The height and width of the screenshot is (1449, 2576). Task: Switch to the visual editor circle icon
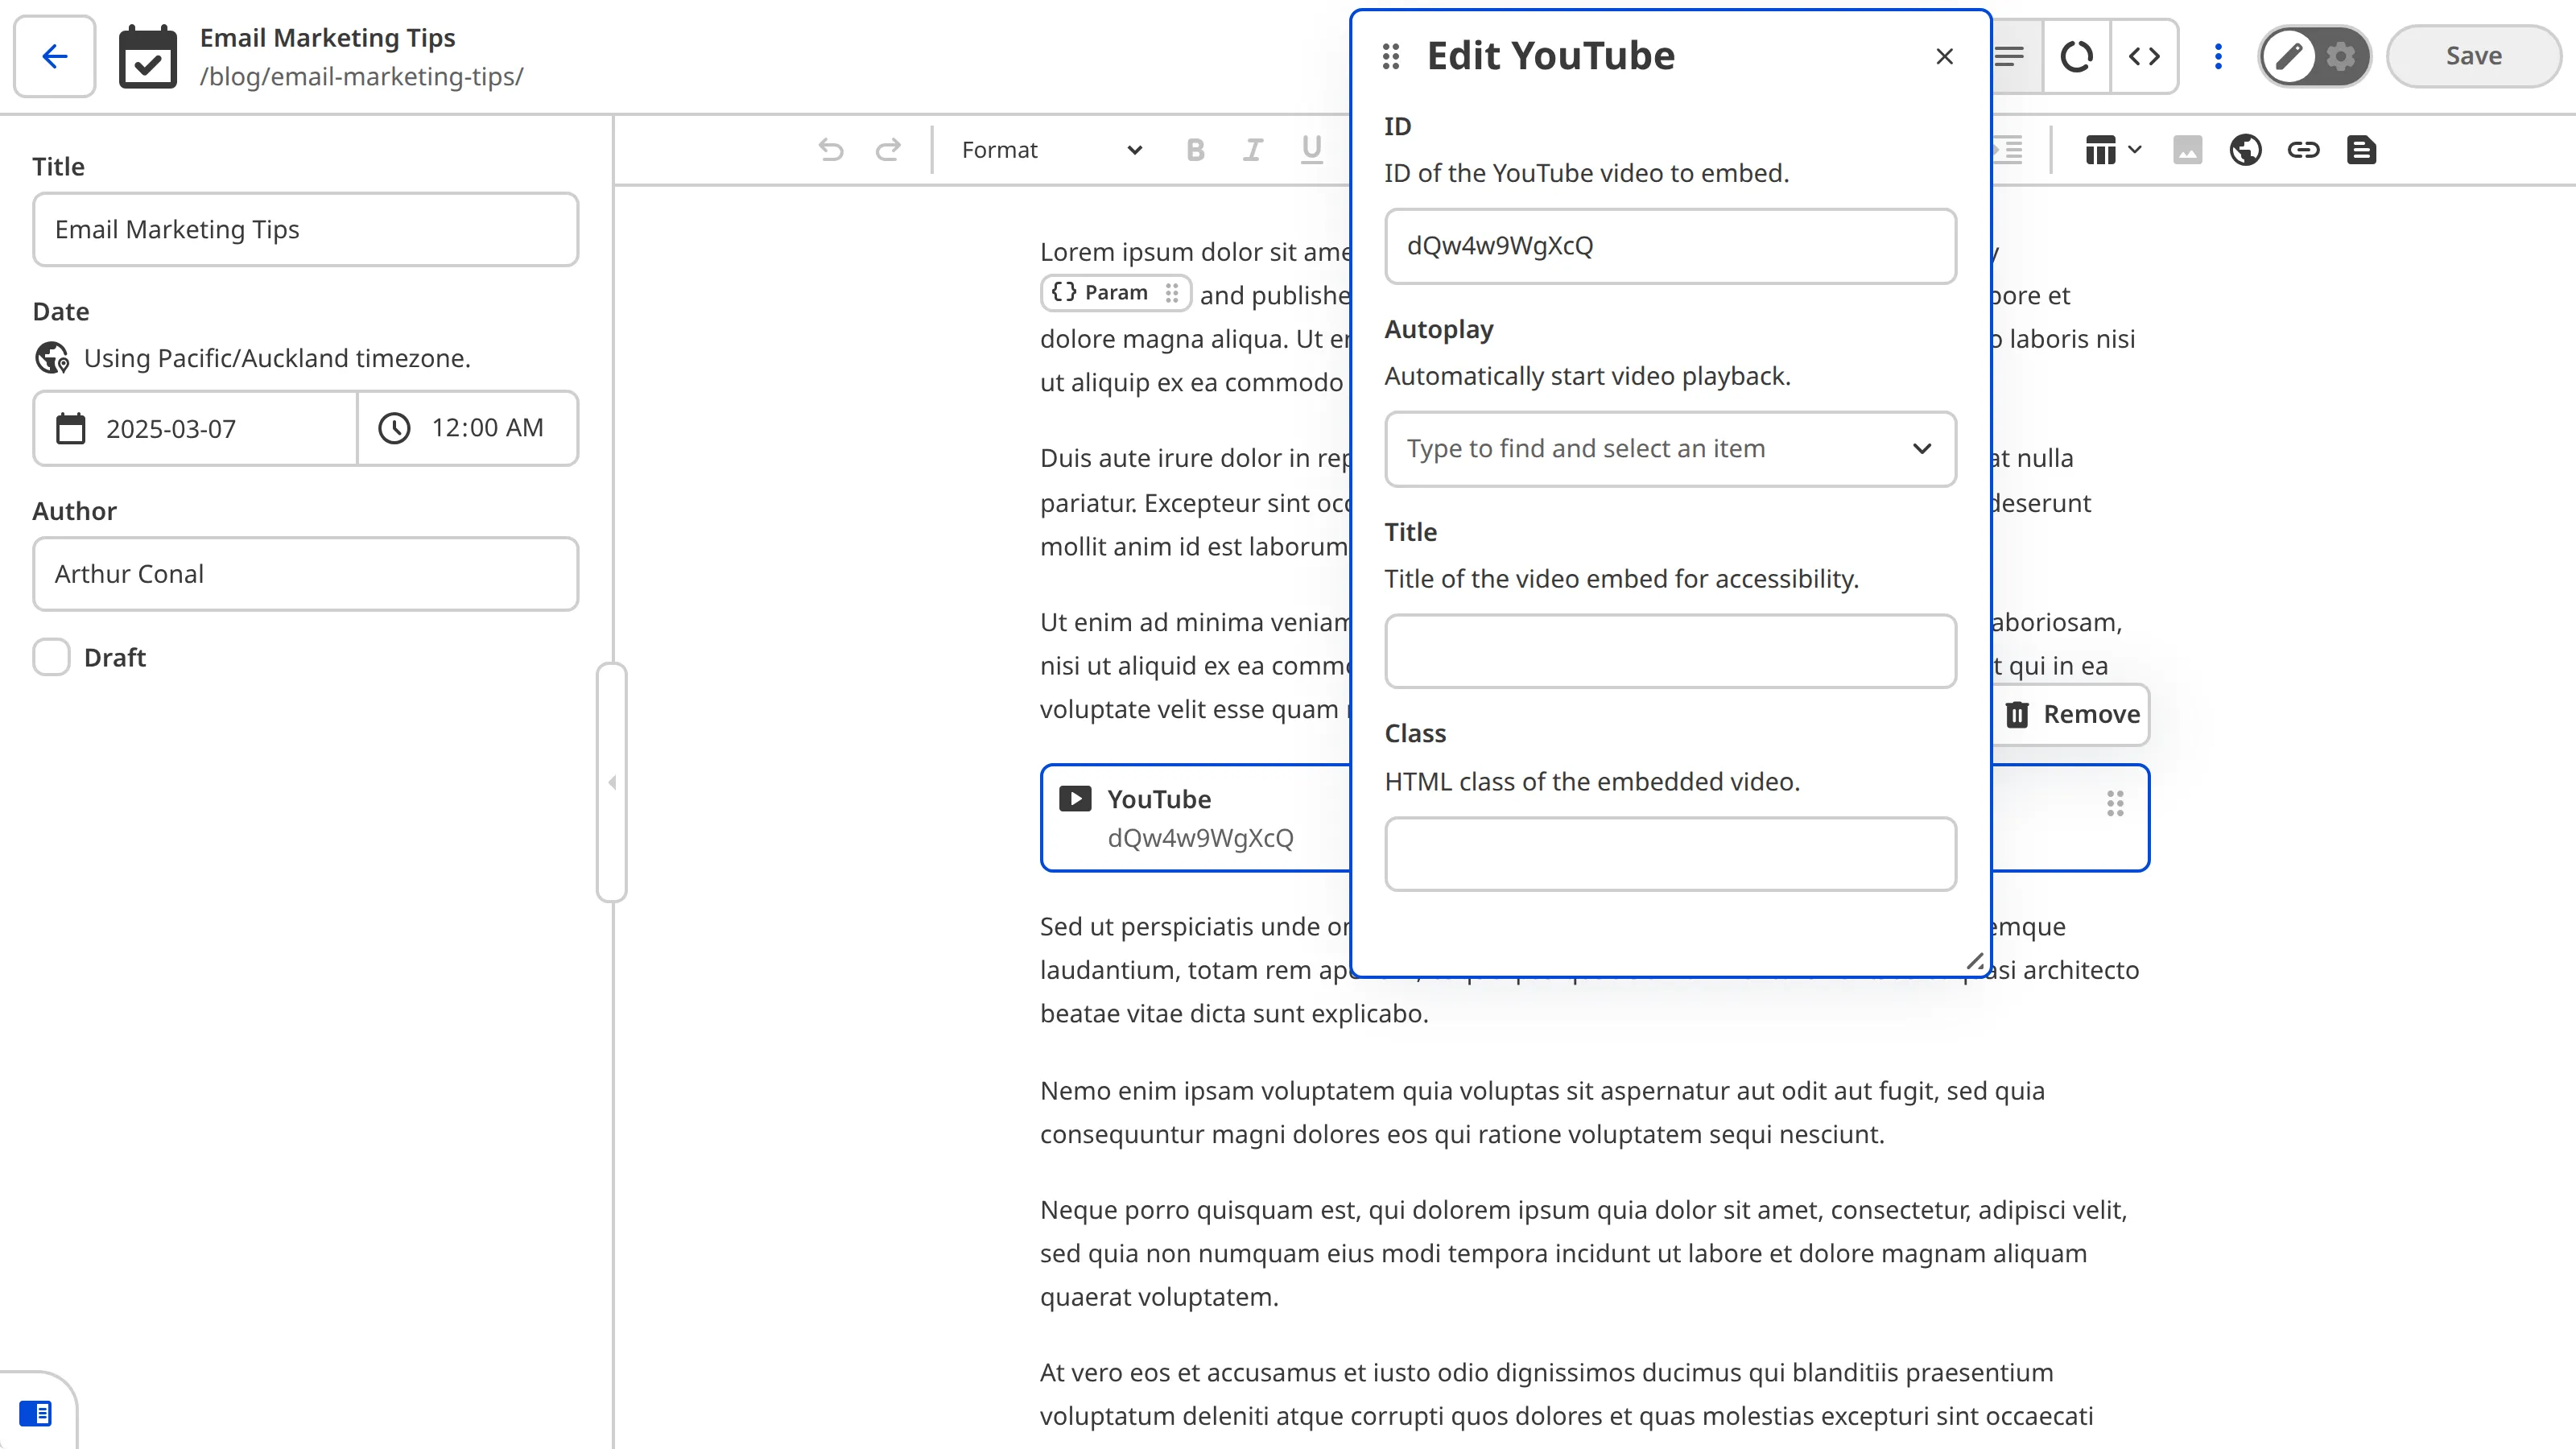pyautogui.click(x=2077, y=56)
